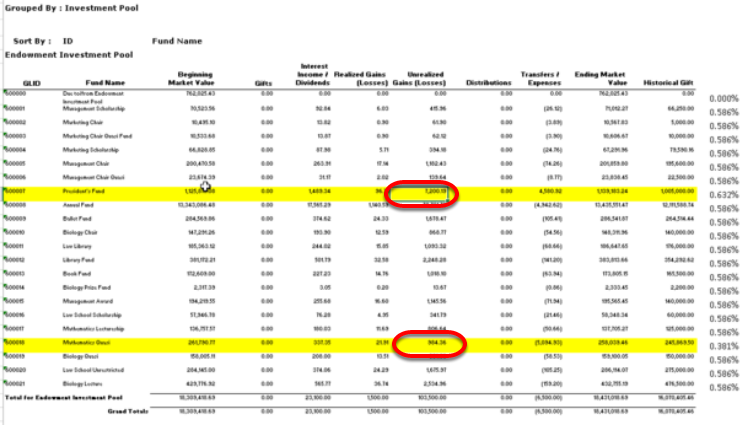748x425 pixels.
Task: Select the 'Grand Totals' label
Action: point(128,411)
